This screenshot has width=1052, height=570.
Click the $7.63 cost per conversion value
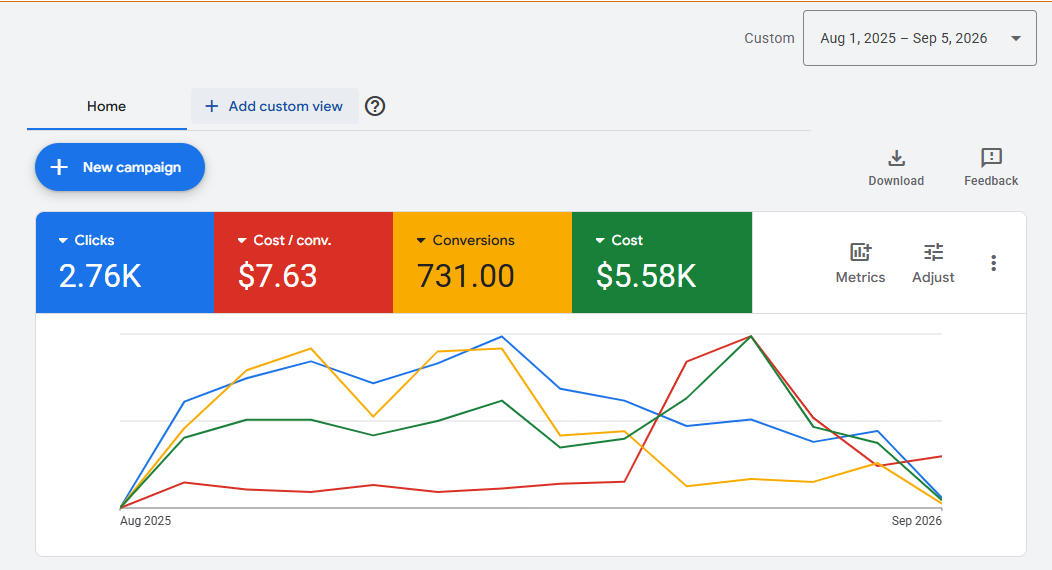click(x=278, y=276)
